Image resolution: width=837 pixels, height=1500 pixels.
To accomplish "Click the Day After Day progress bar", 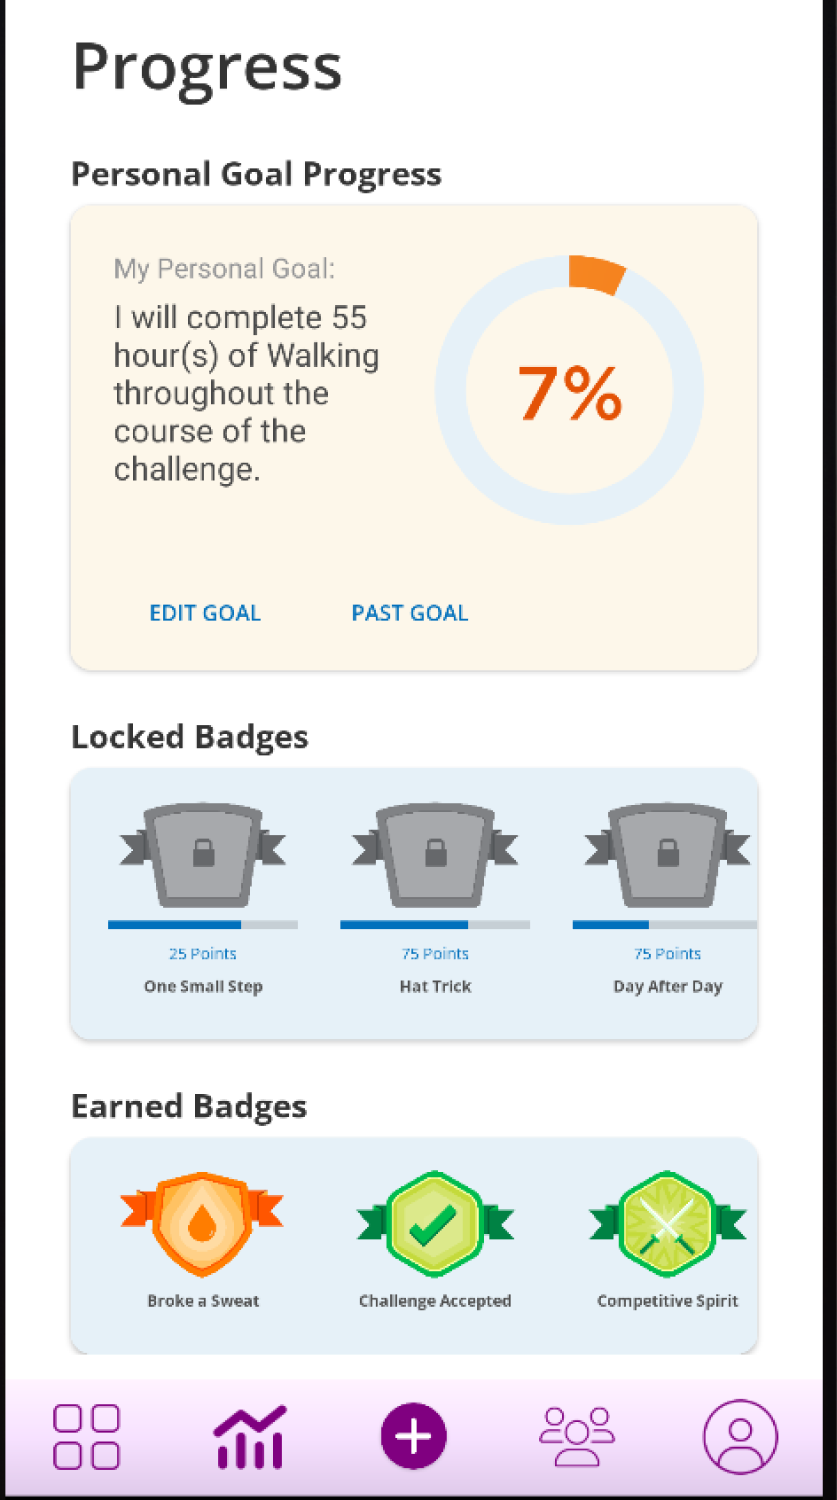I will (665, 925).
